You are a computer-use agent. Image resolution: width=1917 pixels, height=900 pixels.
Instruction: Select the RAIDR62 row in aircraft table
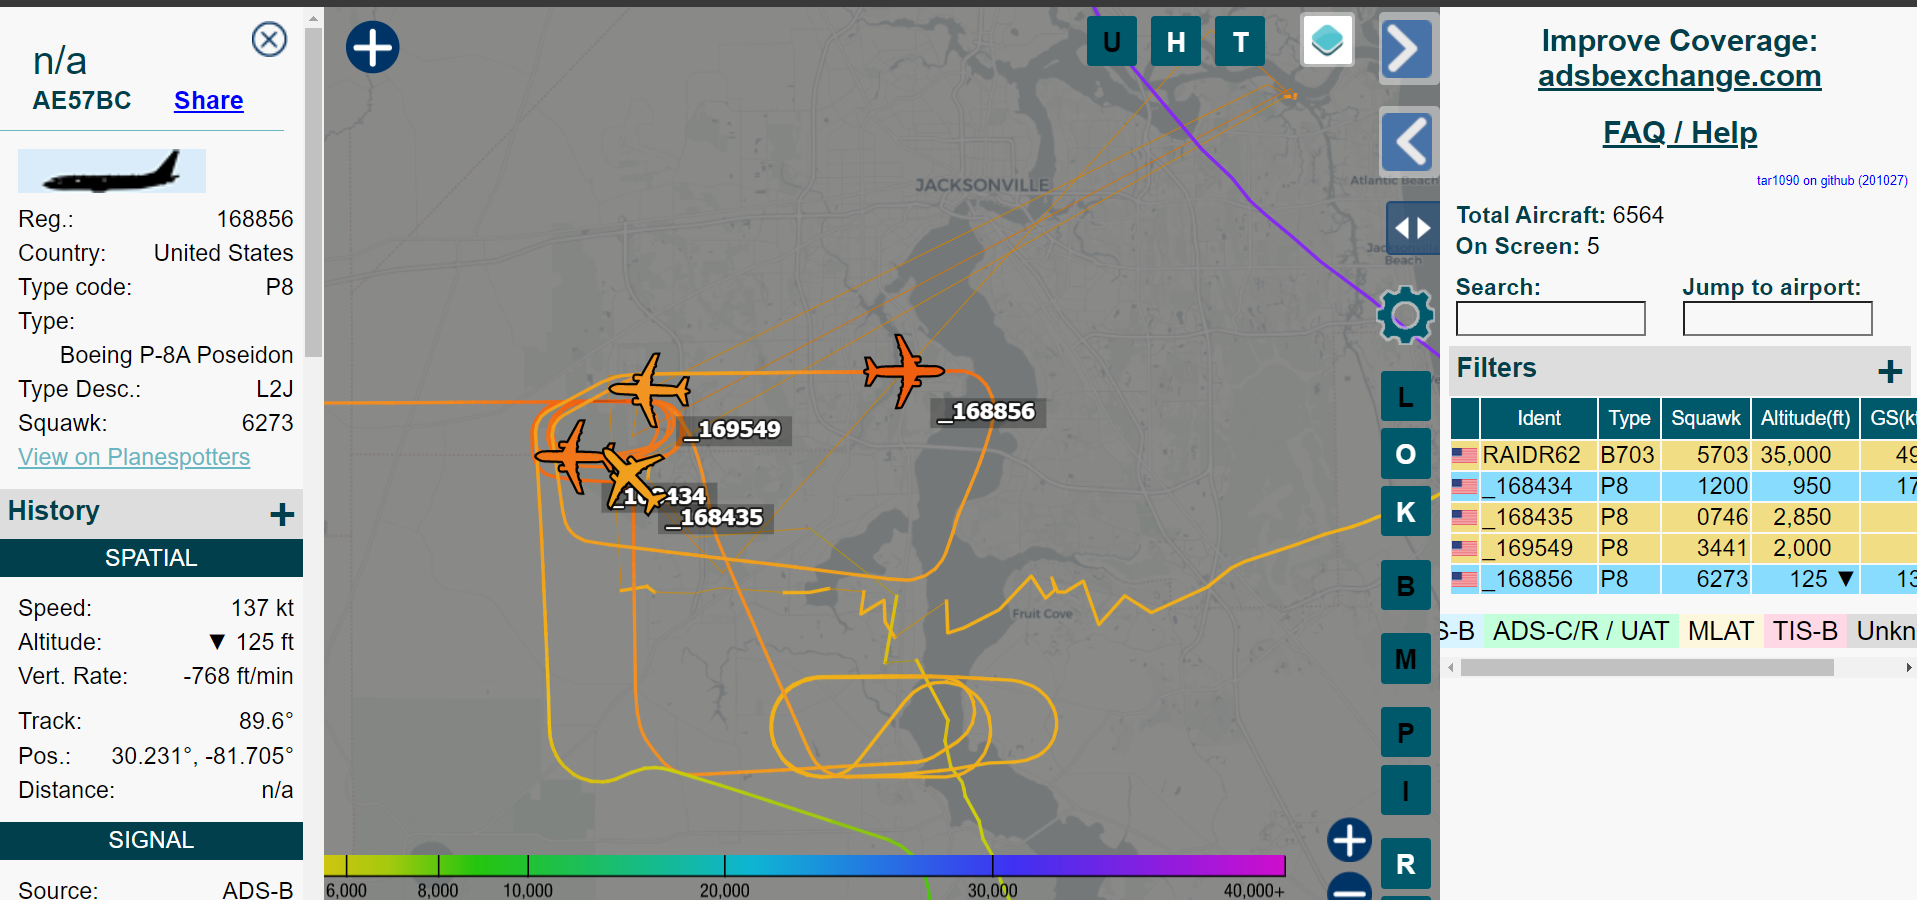pyautogui.click(x=1683, y=455)
